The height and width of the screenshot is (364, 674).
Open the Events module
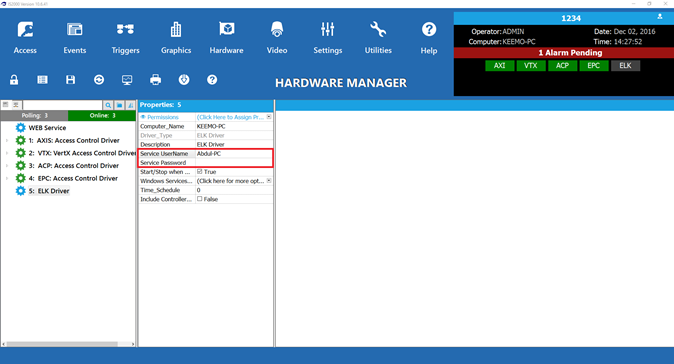[x=75, y=38]
